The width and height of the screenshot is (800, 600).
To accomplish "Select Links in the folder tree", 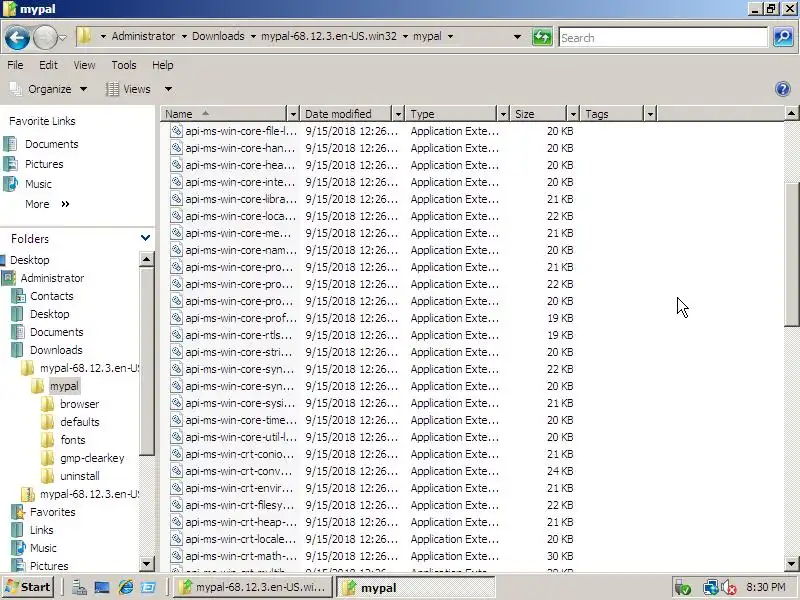I will tap(41, 530).
